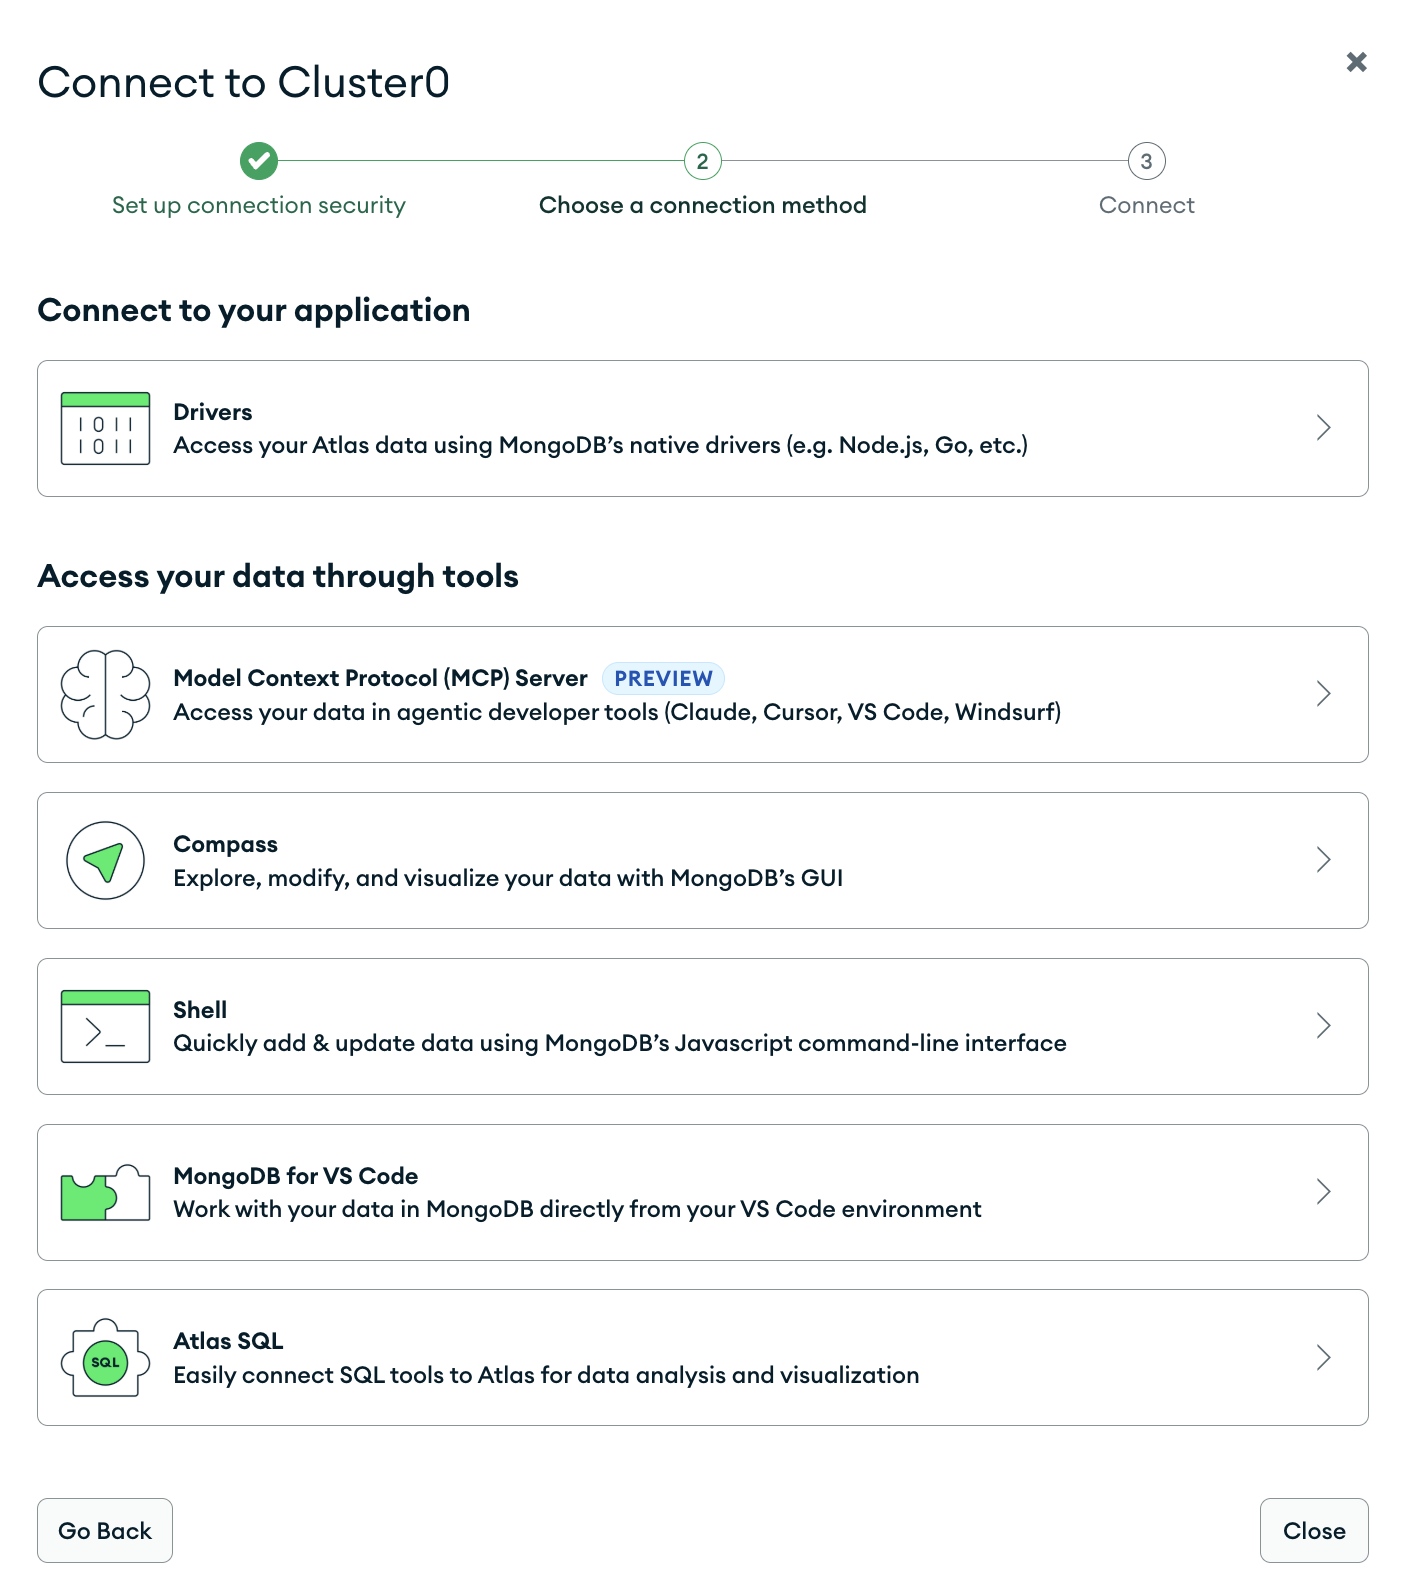
Task: Click the 'Connect to Cluster0' title
Action: (244, 82)
